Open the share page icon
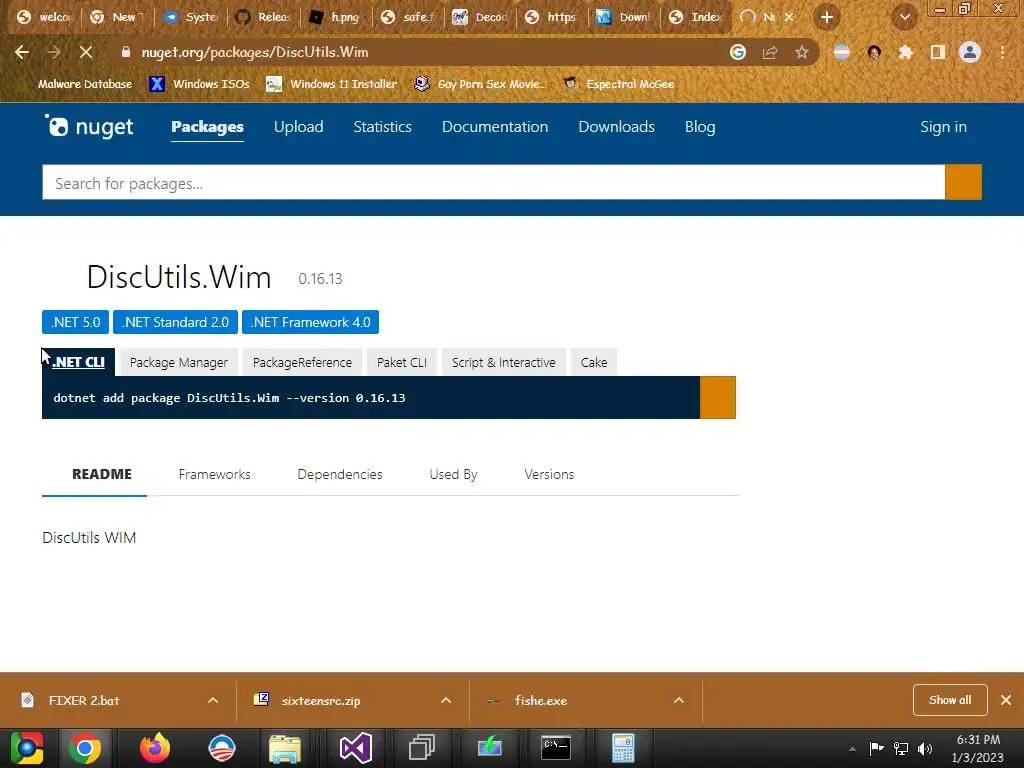Image resolution: width=1024 pixels, height=768 pixels. point(770,52)
